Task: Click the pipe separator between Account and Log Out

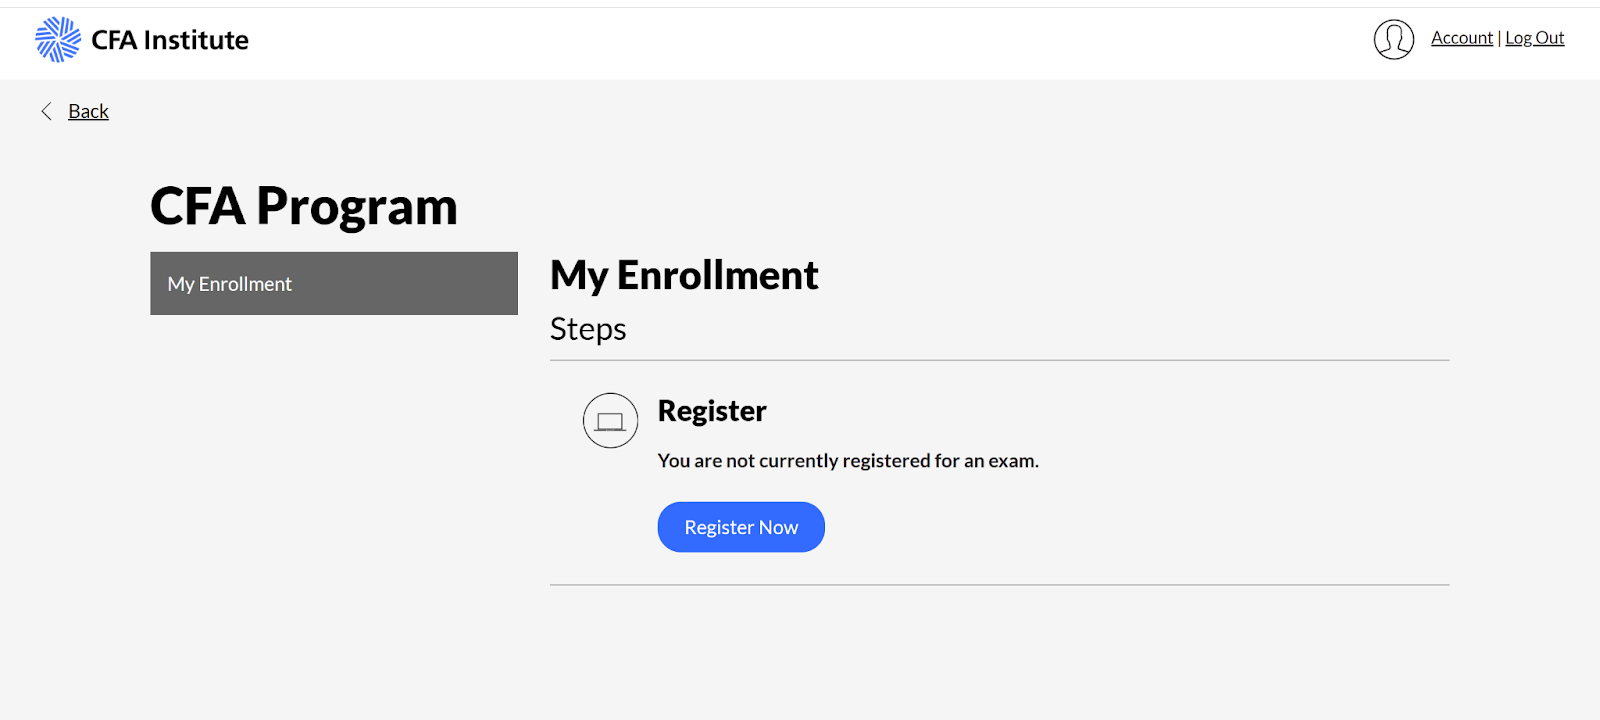Action: (1499, 38)
